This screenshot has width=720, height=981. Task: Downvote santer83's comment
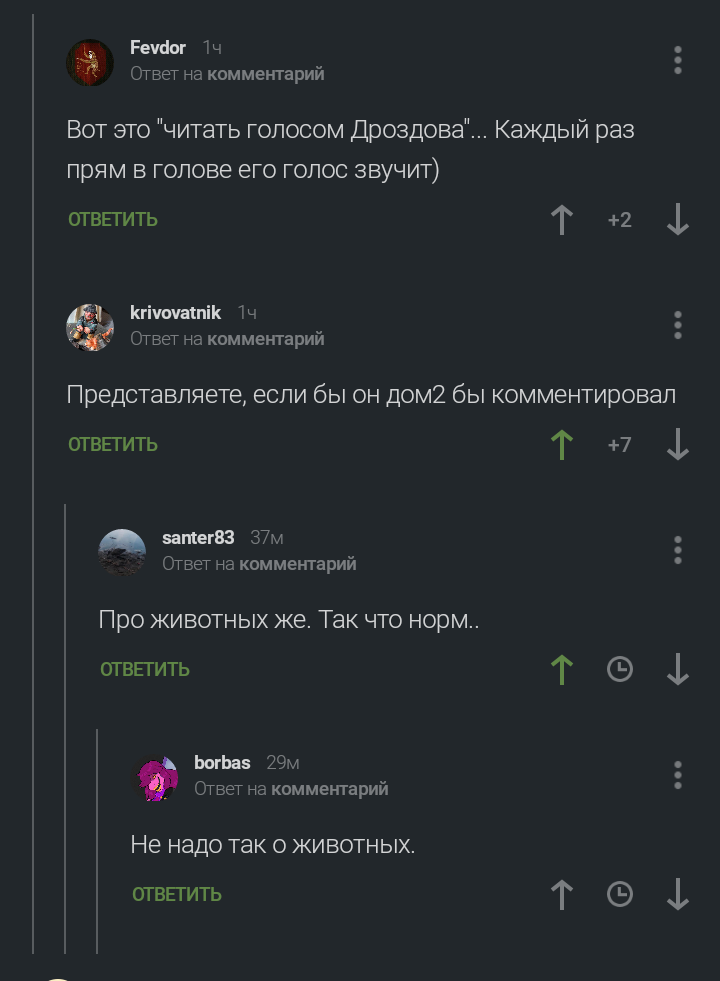tap(677, 669)
